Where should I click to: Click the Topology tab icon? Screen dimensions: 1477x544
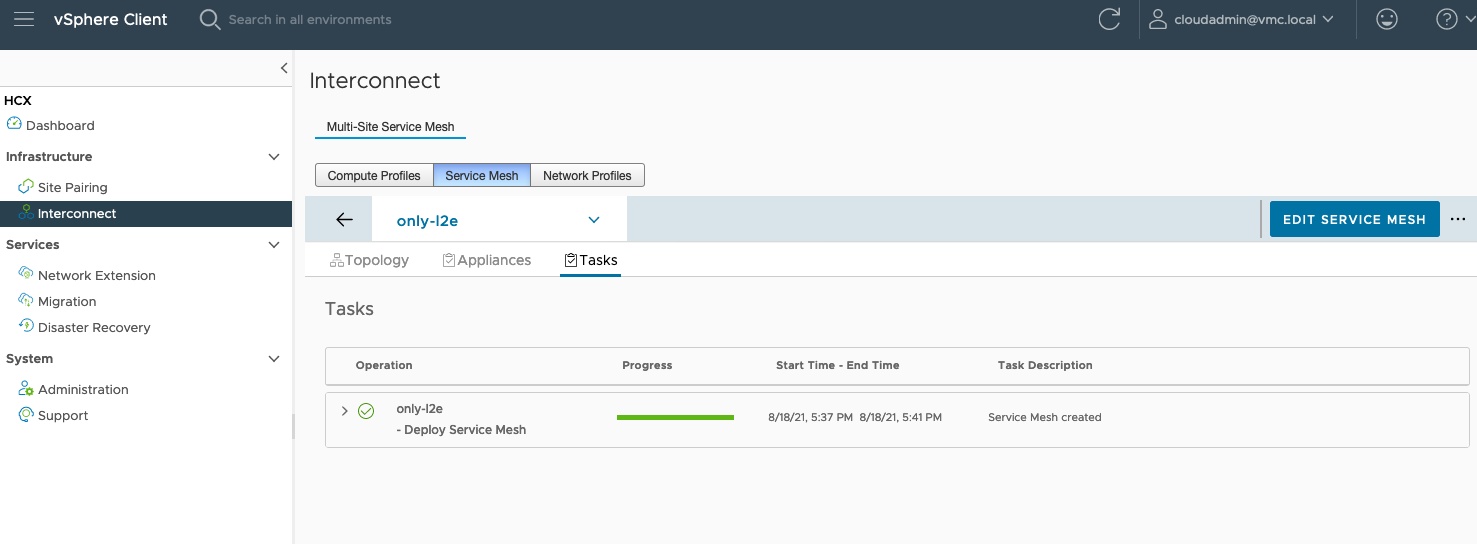[x=337, y=260]
